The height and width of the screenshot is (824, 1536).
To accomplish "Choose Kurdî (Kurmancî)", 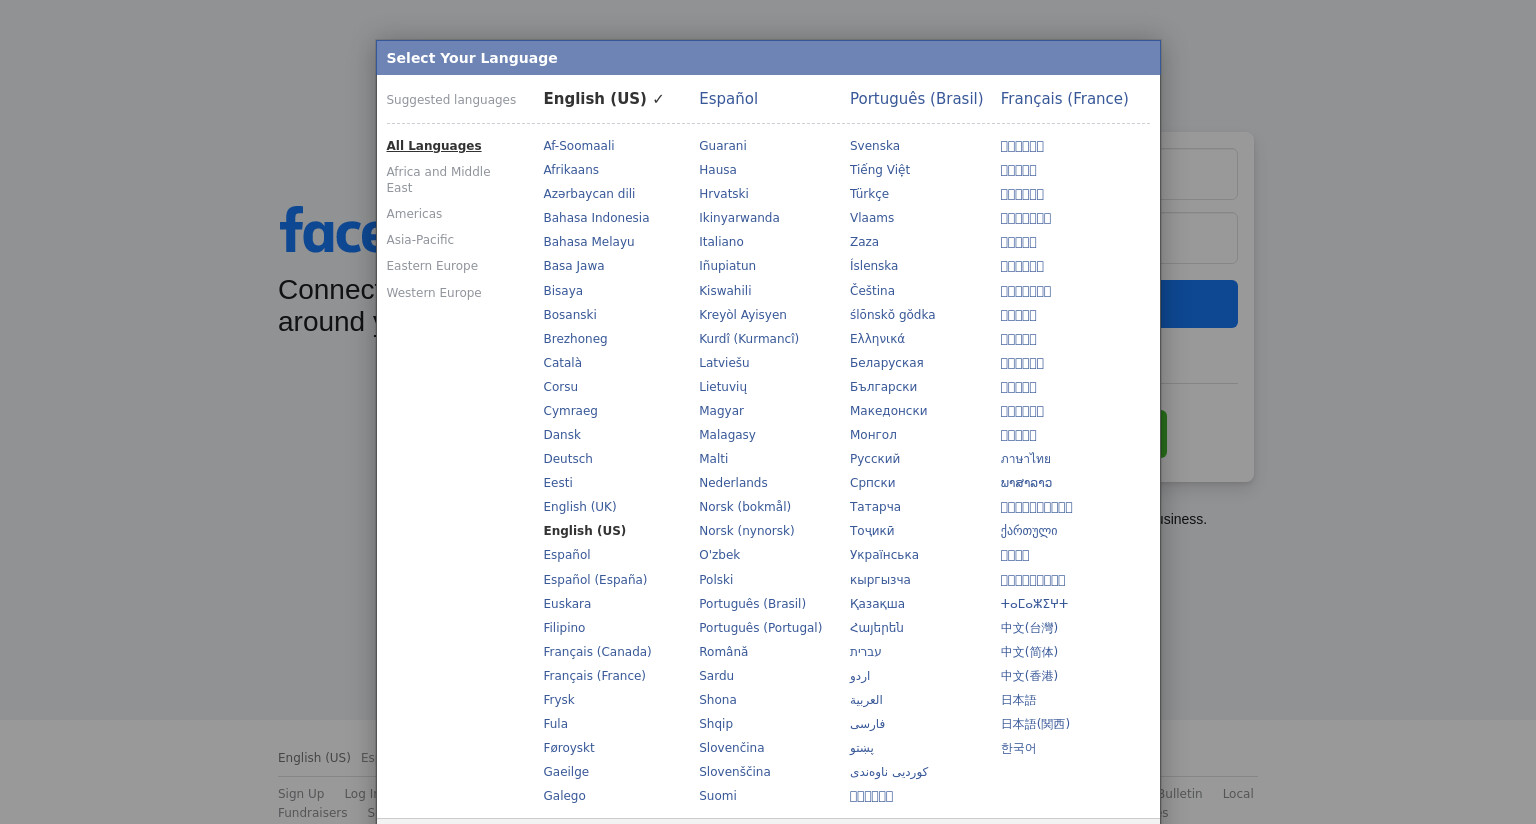I will [x=749, y=339].
